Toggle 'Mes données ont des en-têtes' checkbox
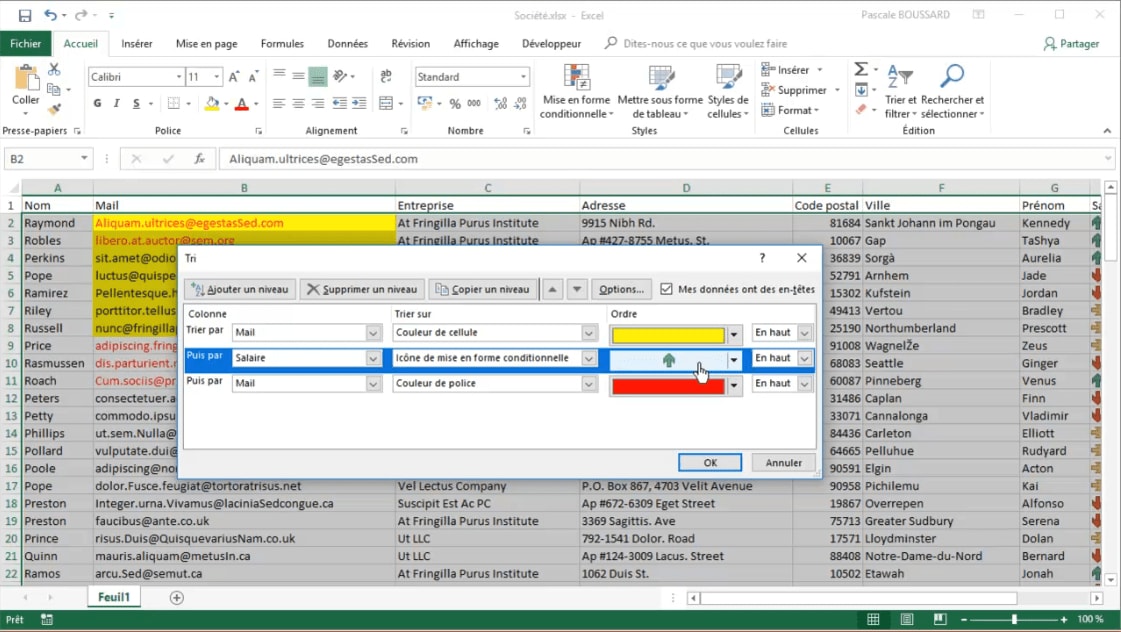This screenshot has width=1121, height=632. pos(667,289)
